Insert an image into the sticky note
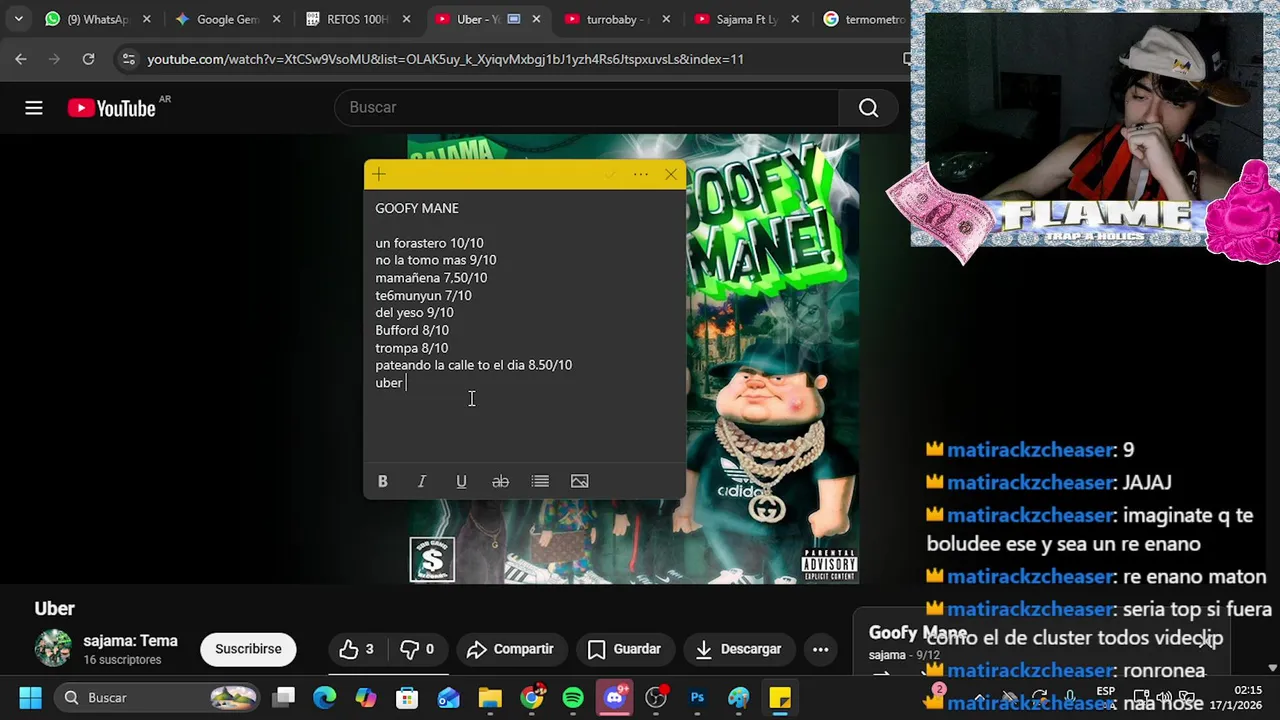The image size is (1280, 720). pyautogui.click(x=579, y=481)
